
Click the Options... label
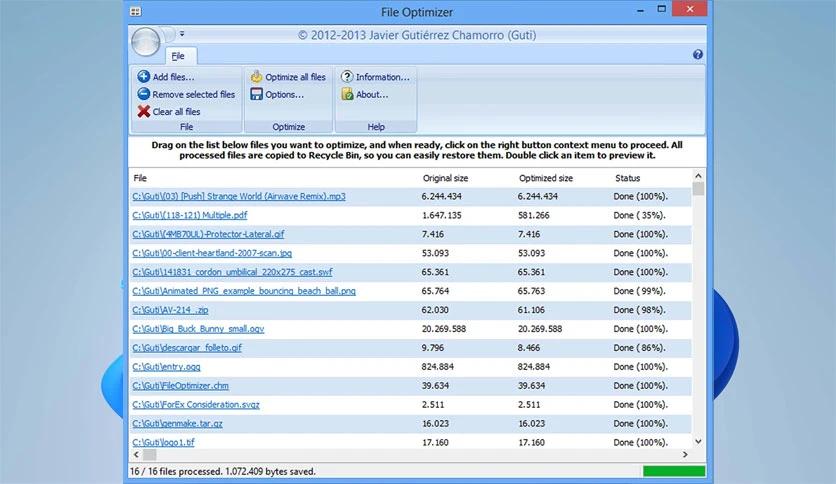click(x=285, y=94)
